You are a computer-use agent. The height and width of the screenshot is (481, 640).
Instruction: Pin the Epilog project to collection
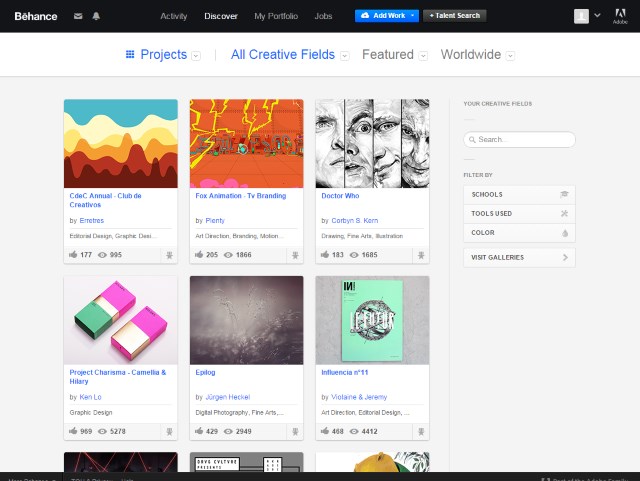click(295, 432)
